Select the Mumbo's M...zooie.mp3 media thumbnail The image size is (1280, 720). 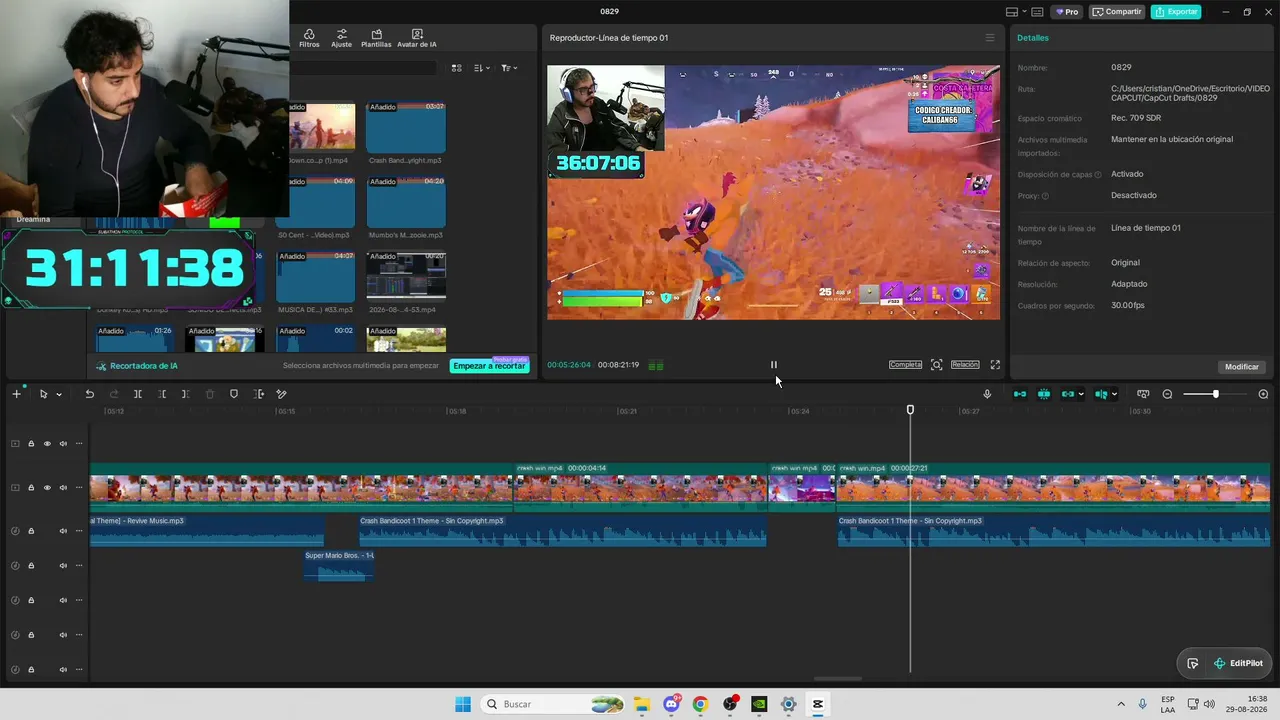[x=405, y=203]
